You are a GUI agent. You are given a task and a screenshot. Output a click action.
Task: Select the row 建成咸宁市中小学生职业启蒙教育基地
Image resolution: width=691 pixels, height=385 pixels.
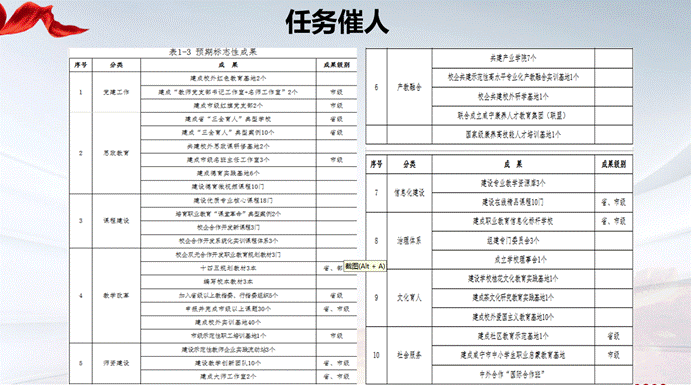pyautogui.click(x=513, y=355)
